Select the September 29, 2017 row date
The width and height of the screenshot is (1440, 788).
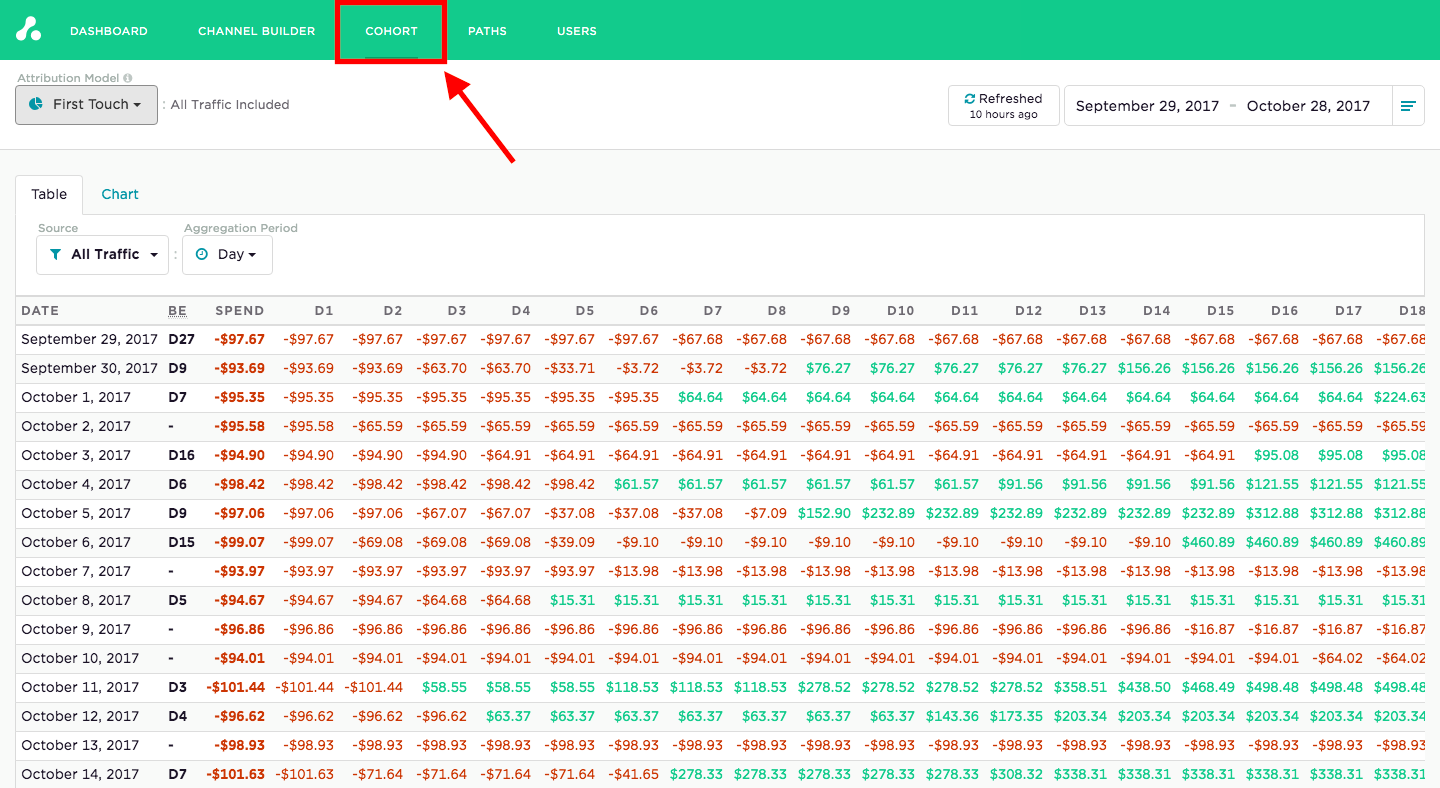point(90,339)
